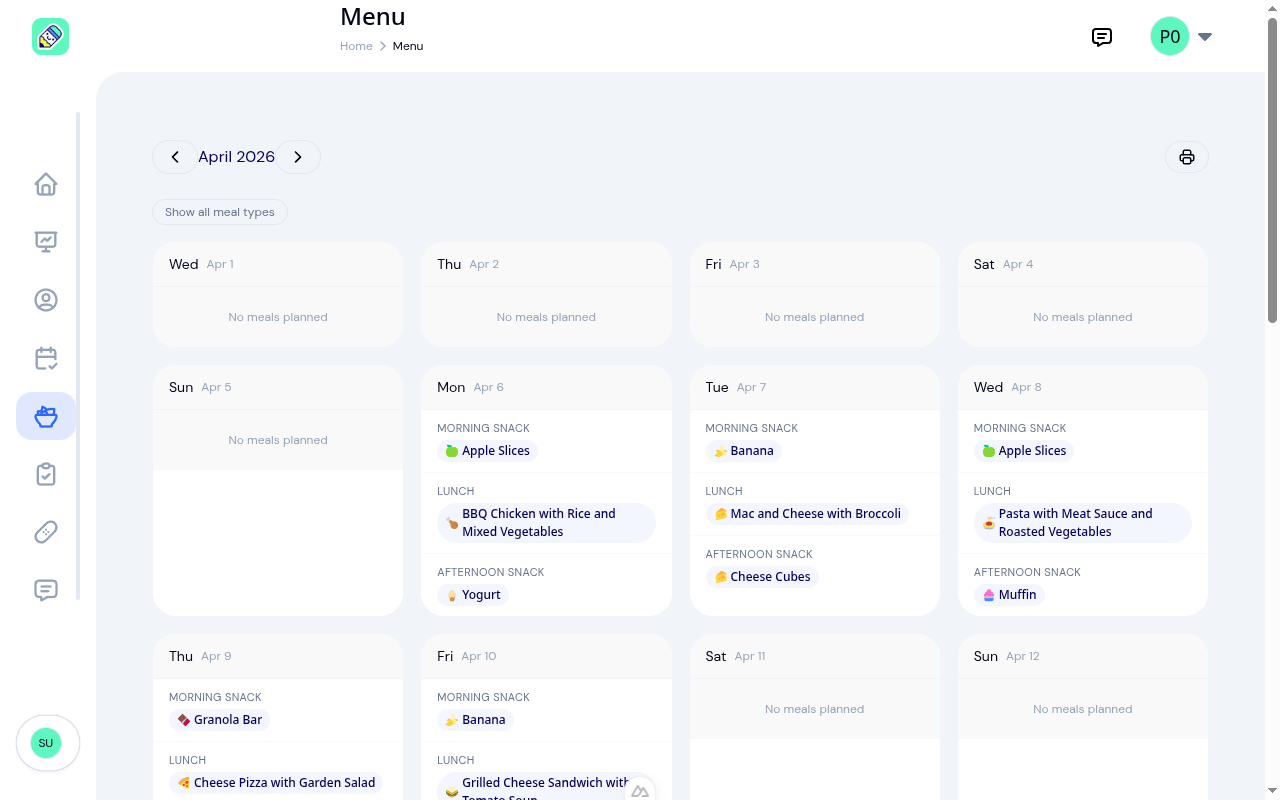Click the floating badge icon near Grilled Cheese
This screenshot has height=800, width=1280.
[640, 791]
